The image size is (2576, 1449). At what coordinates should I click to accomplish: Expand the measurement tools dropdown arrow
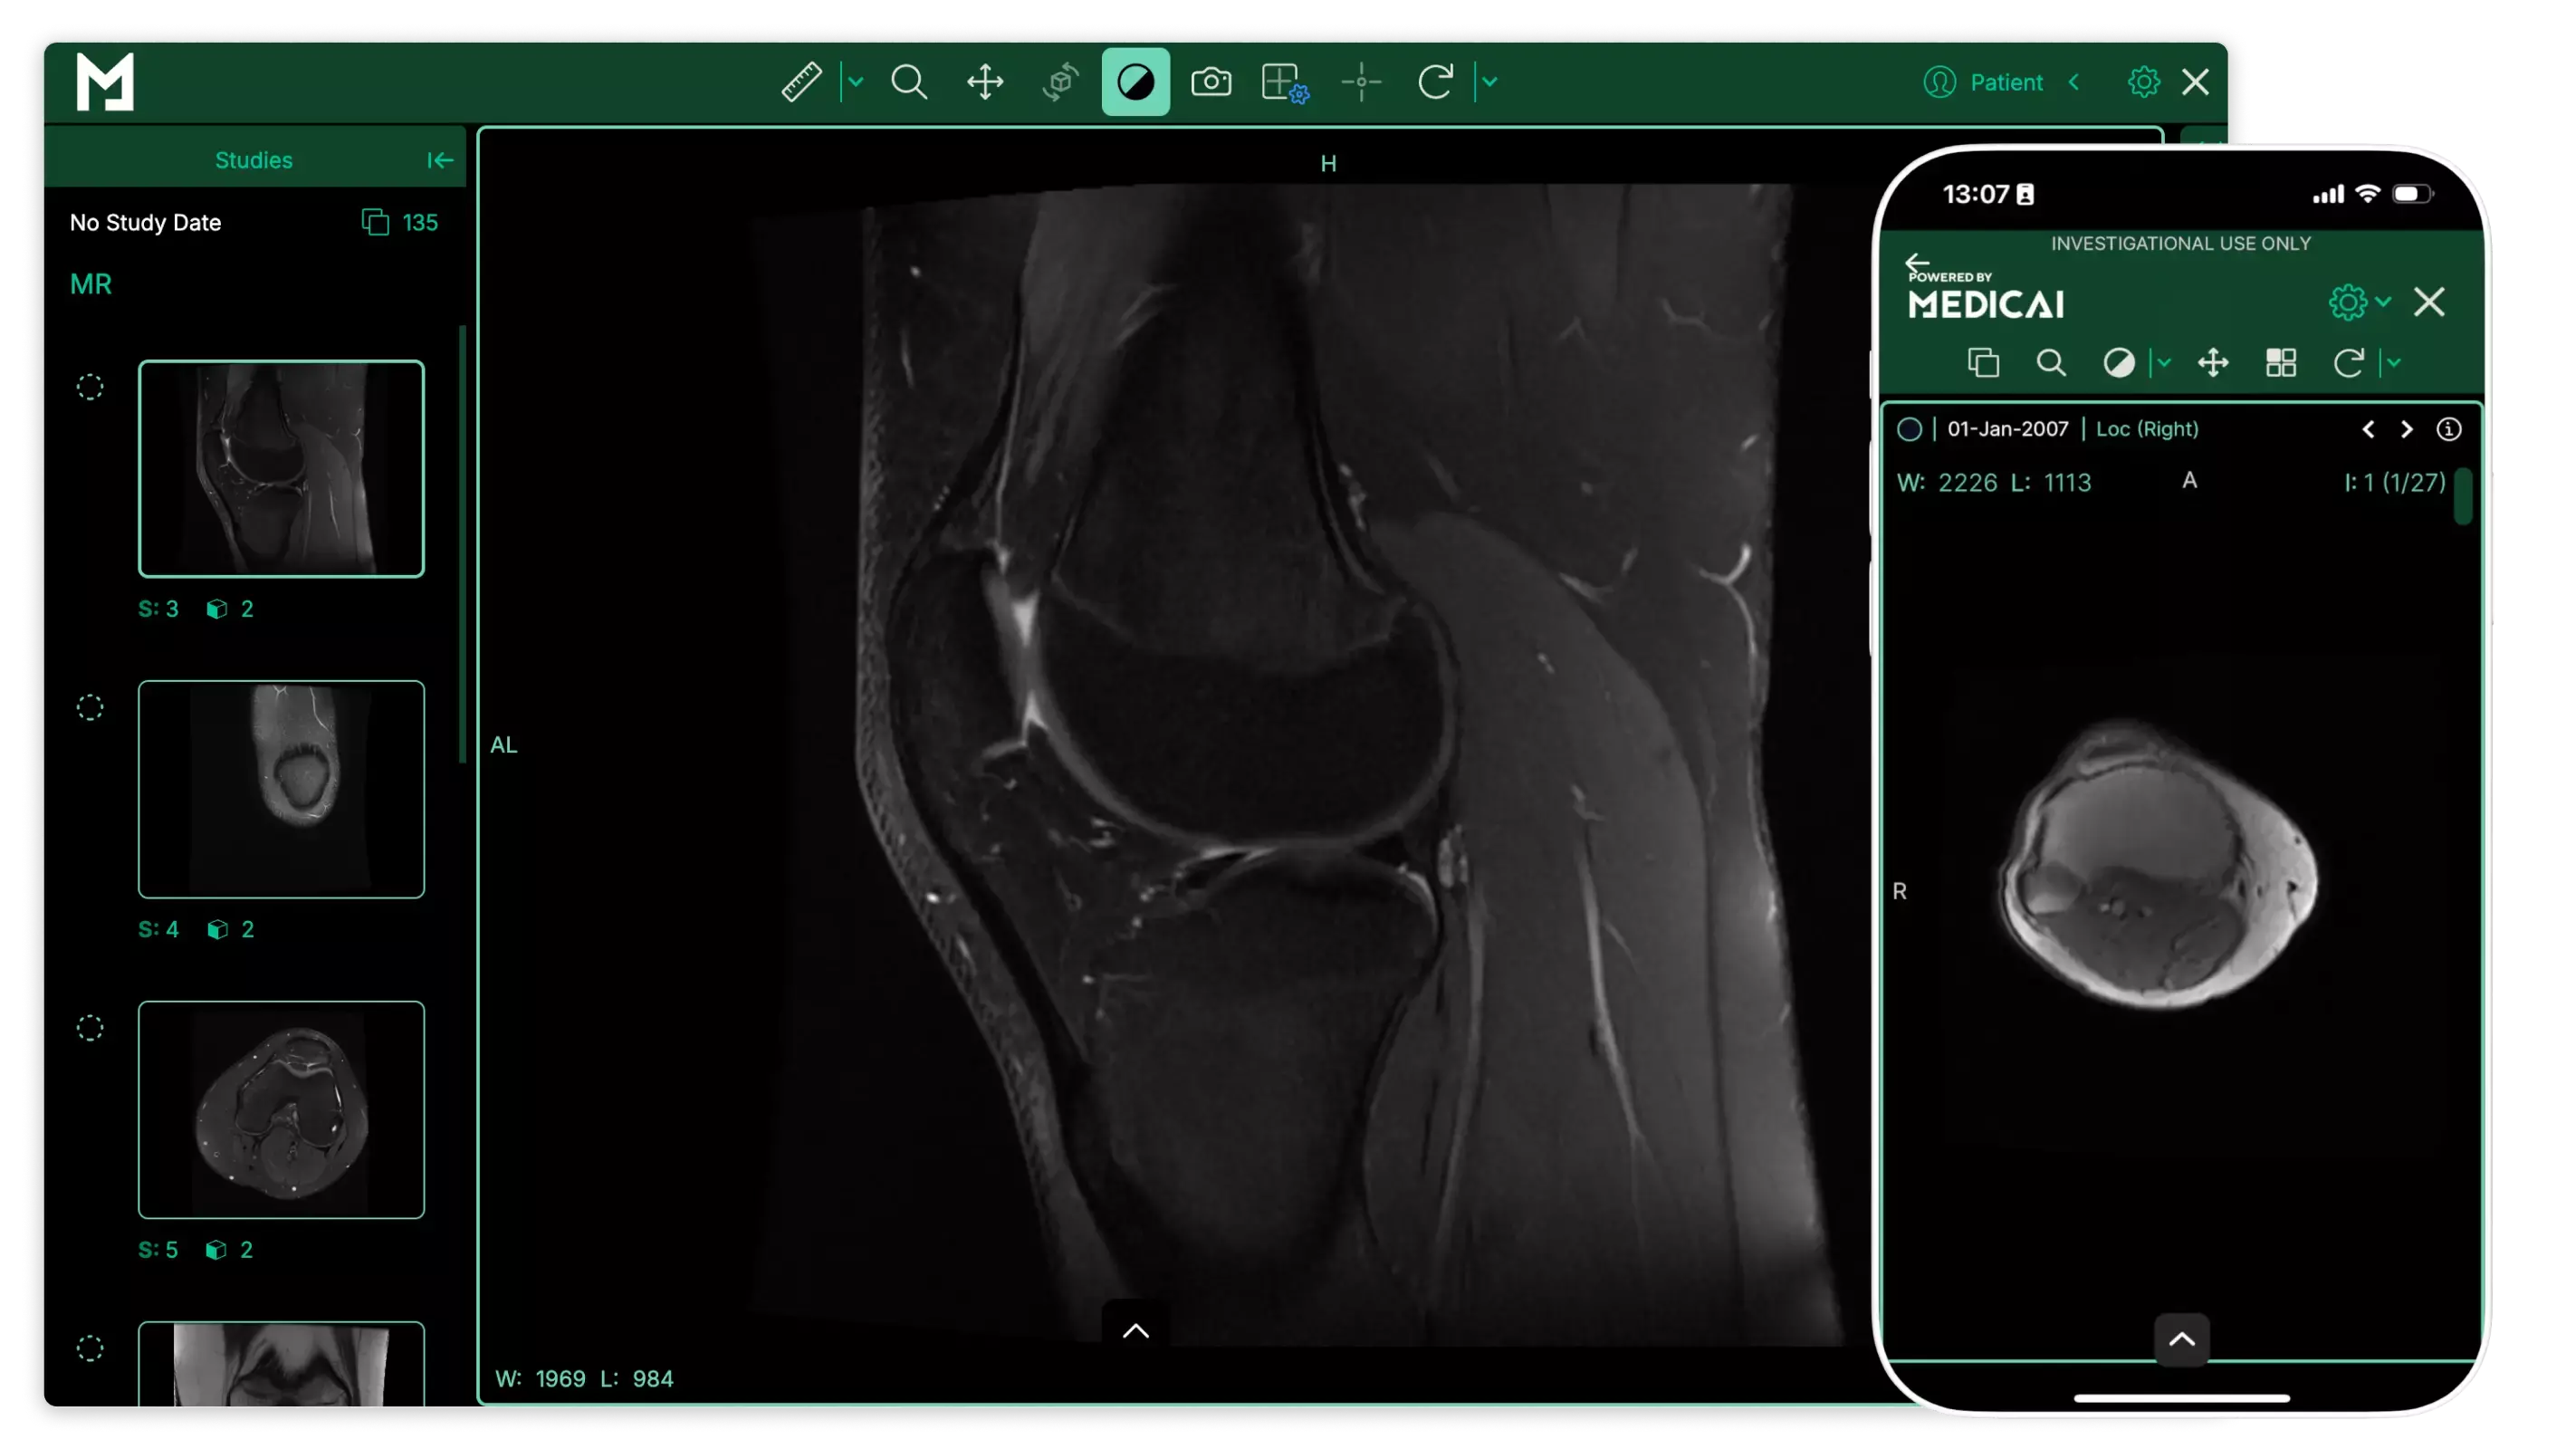[855, 82]
